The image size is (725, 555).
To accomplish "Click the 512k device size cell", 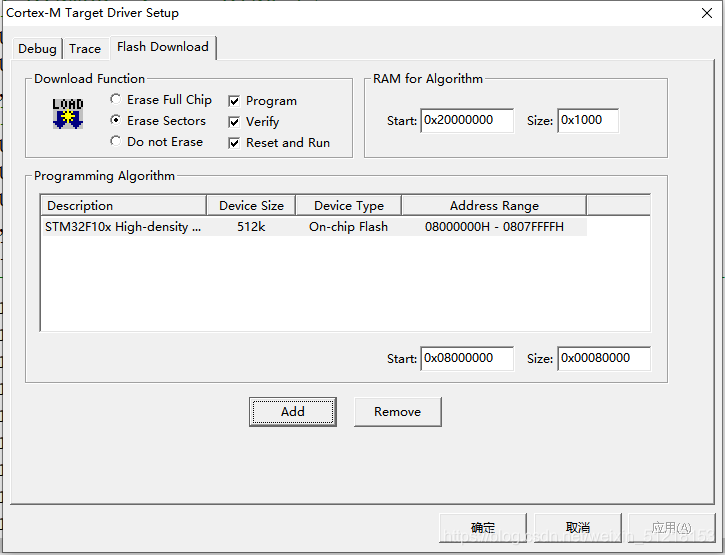I will (251, 227).
